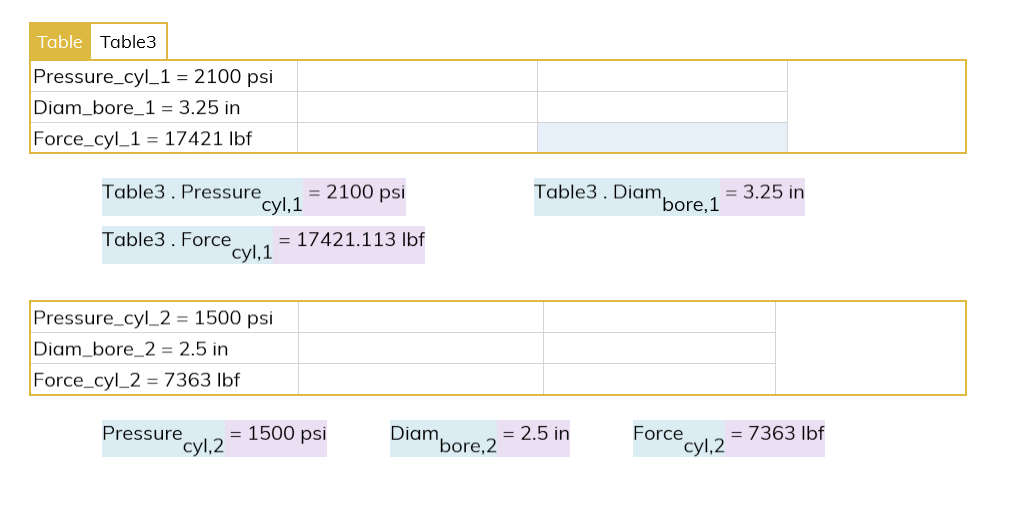Select the Table3 . Force cyl,1 expression
Screen dimensions: 1027x520
[x=187, y=245]
